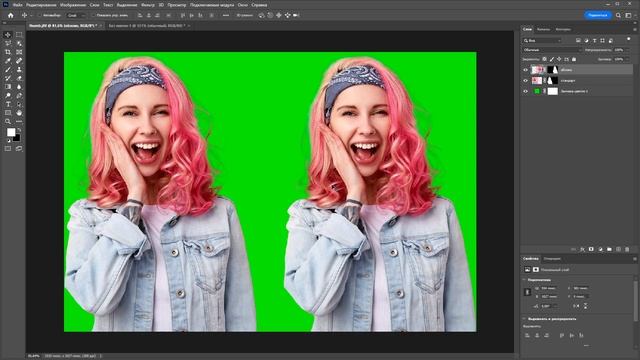Image resolution: width=640 pixels, height=360 pixels.
Task: Select the Rectangular Marquee tool
Action: 19,35
